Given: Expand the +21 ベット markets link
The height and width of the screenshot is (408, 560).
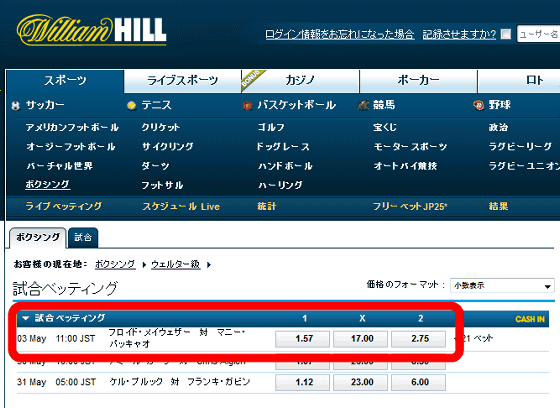Looking at the screenshot, I should coord(474,338).
